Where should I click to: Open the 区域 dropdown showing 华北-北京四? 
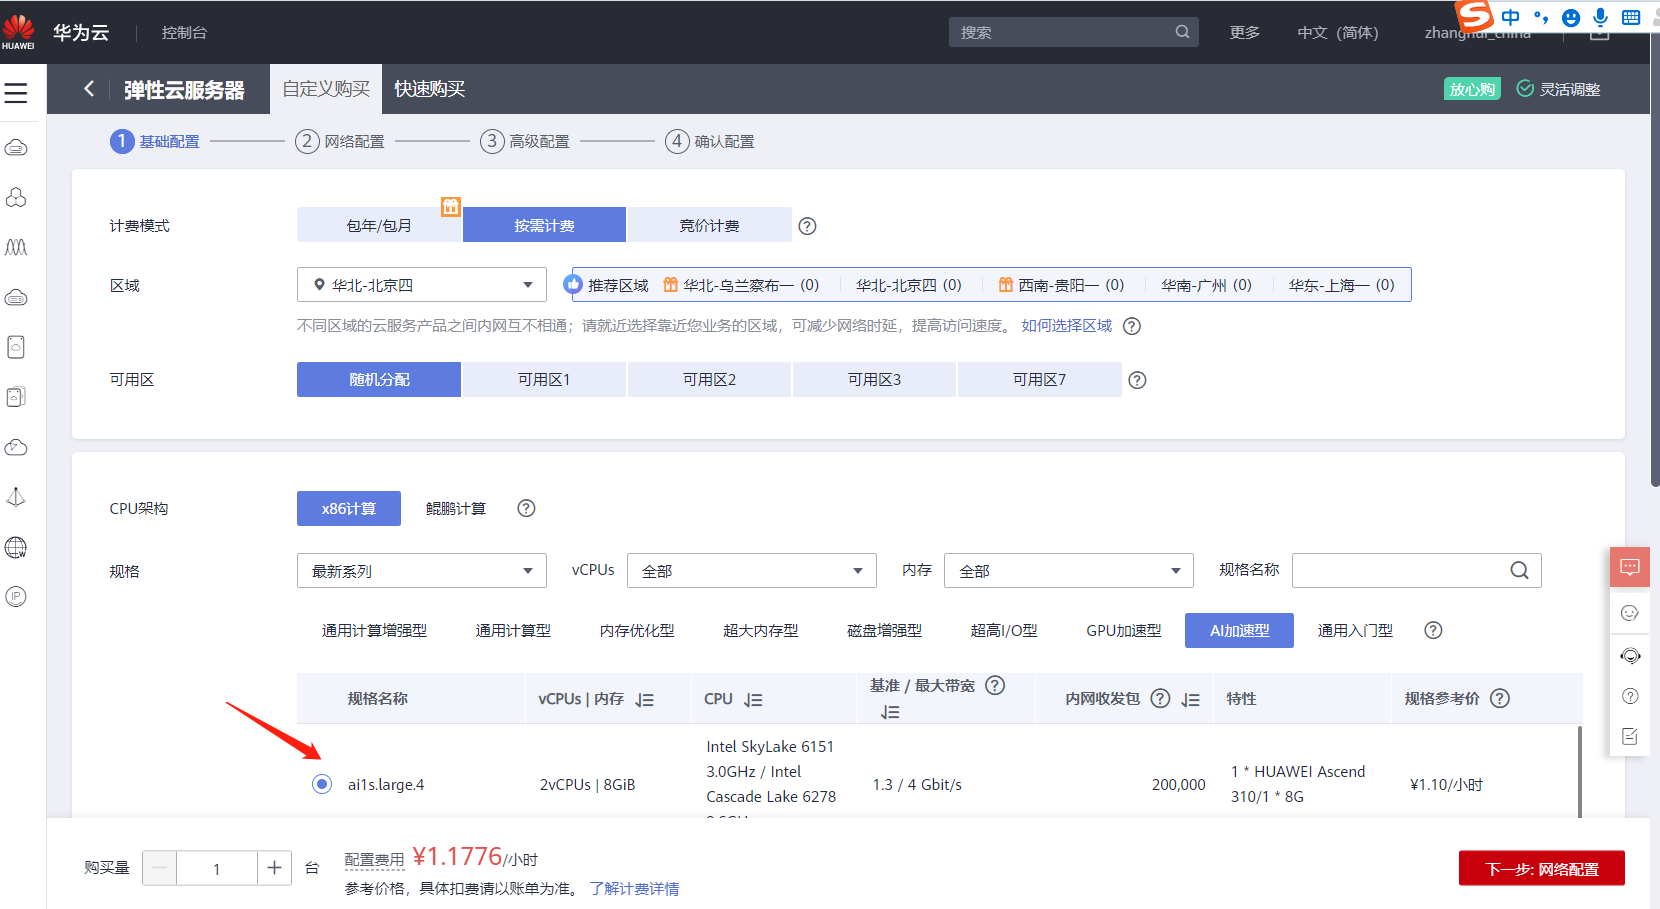[x=422, y=285]
